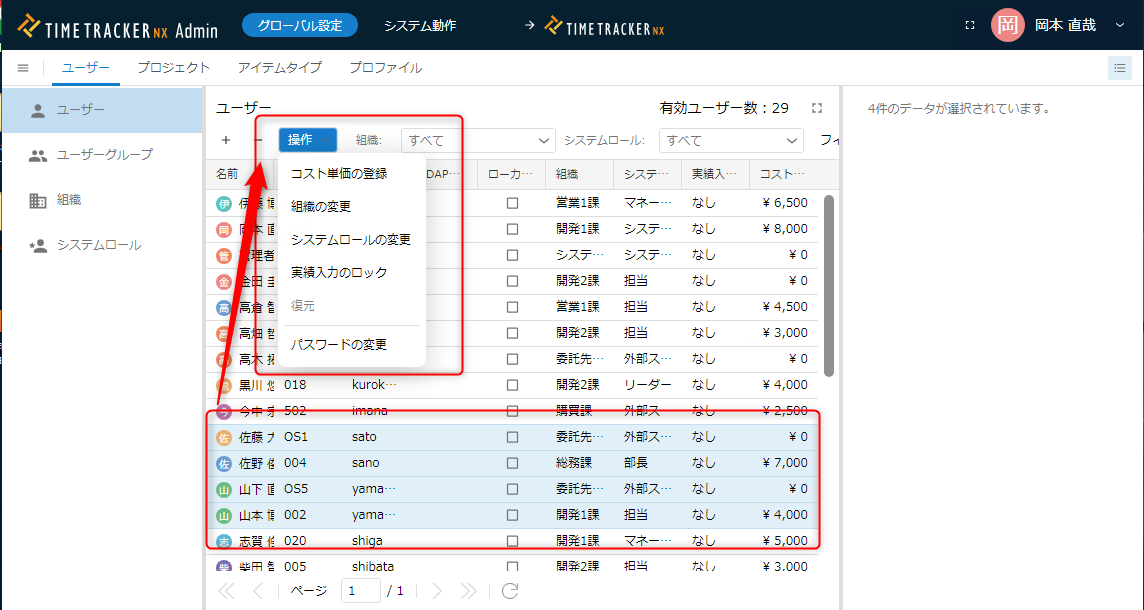
Task: Choose パスワードの変更 menu item
Action: click(x=339, y=345)
